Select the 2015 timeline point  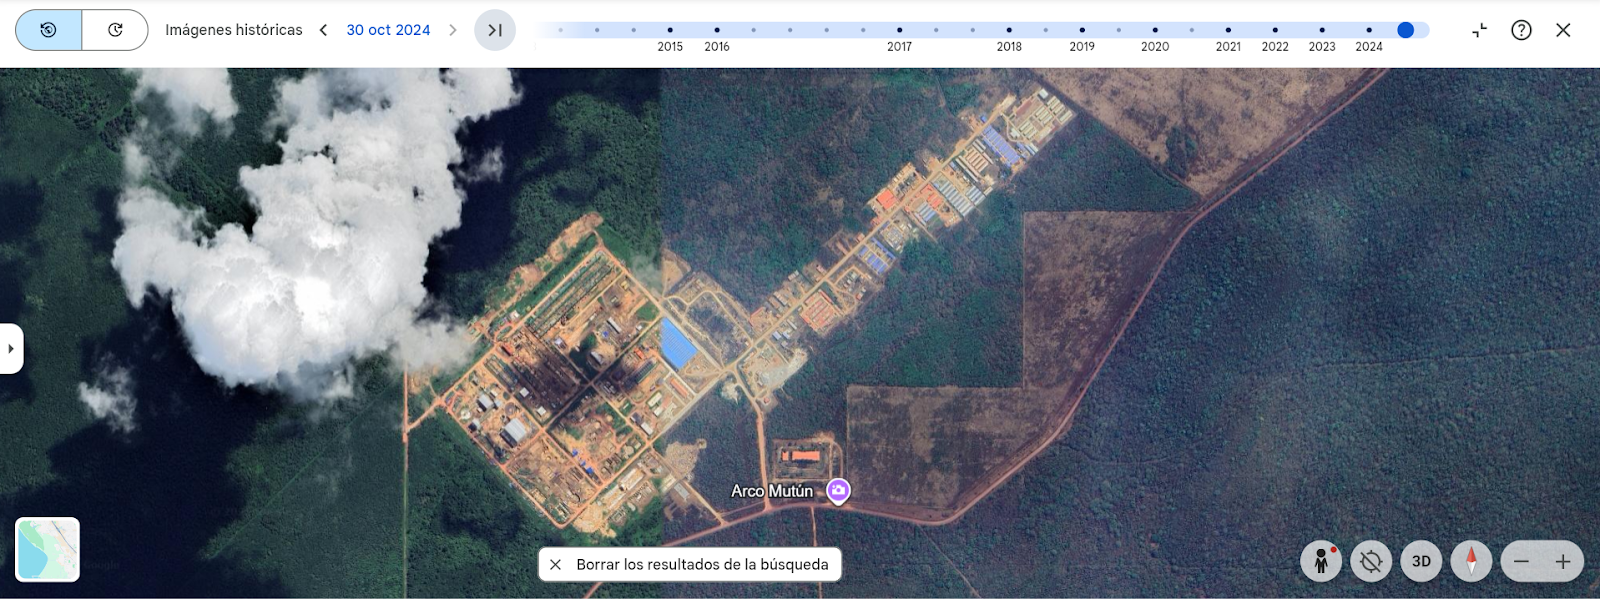pos(670,30)
